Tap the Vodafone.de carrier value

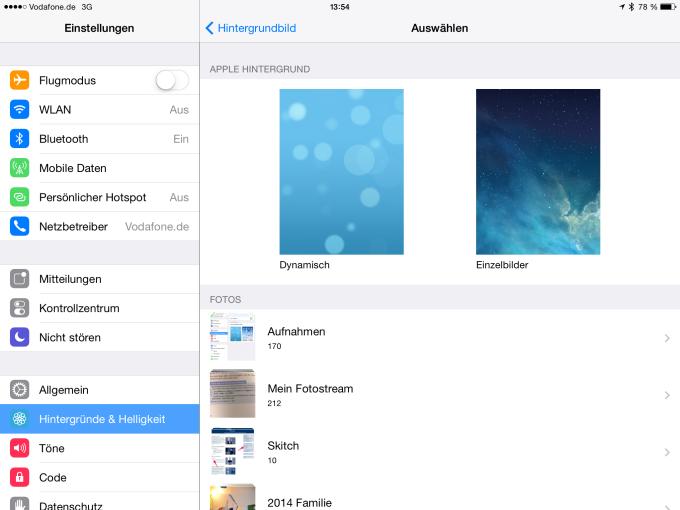point(157,226)
